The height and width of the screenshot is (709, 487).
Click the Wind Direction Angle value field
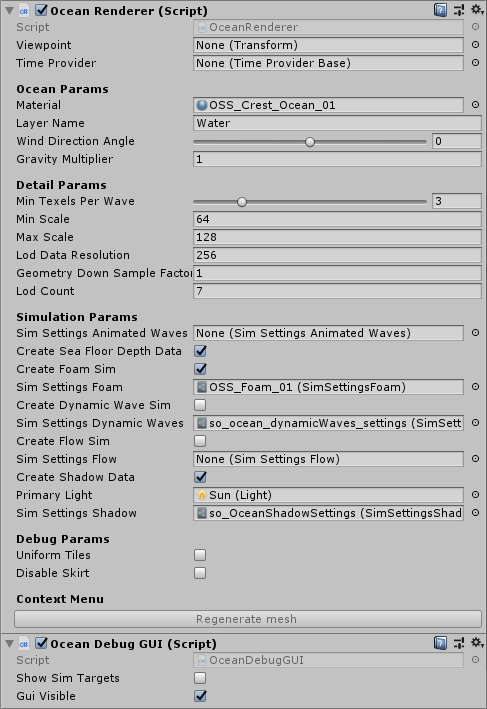click(x=457, y=141)
